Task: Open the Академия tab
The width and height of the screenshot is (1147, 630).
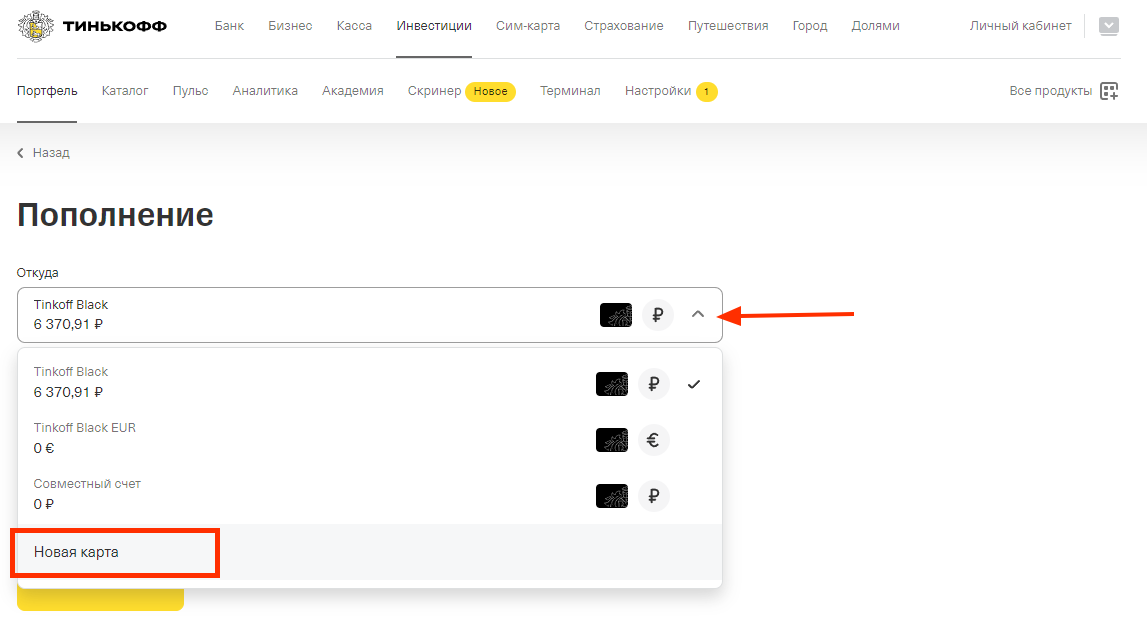Action: point(353,91)
